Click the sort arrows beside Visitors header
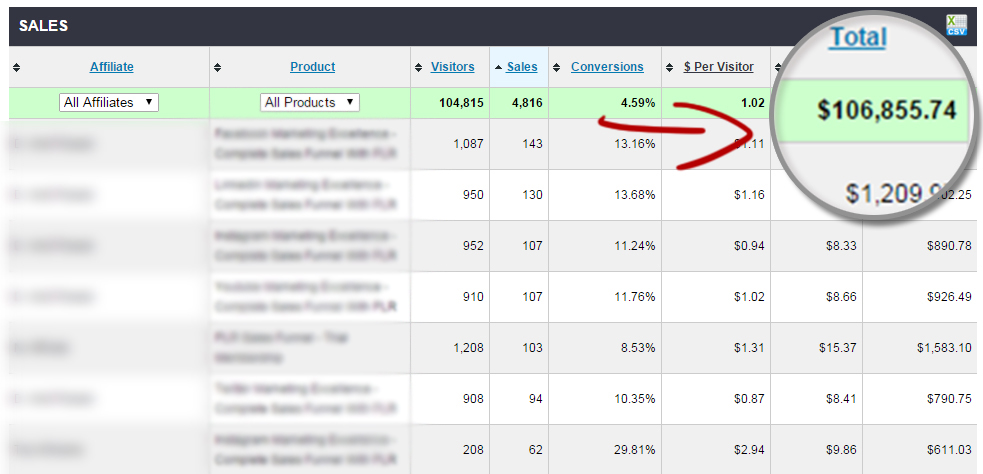The height and width of the screenshot is (474, 983). 419,68
